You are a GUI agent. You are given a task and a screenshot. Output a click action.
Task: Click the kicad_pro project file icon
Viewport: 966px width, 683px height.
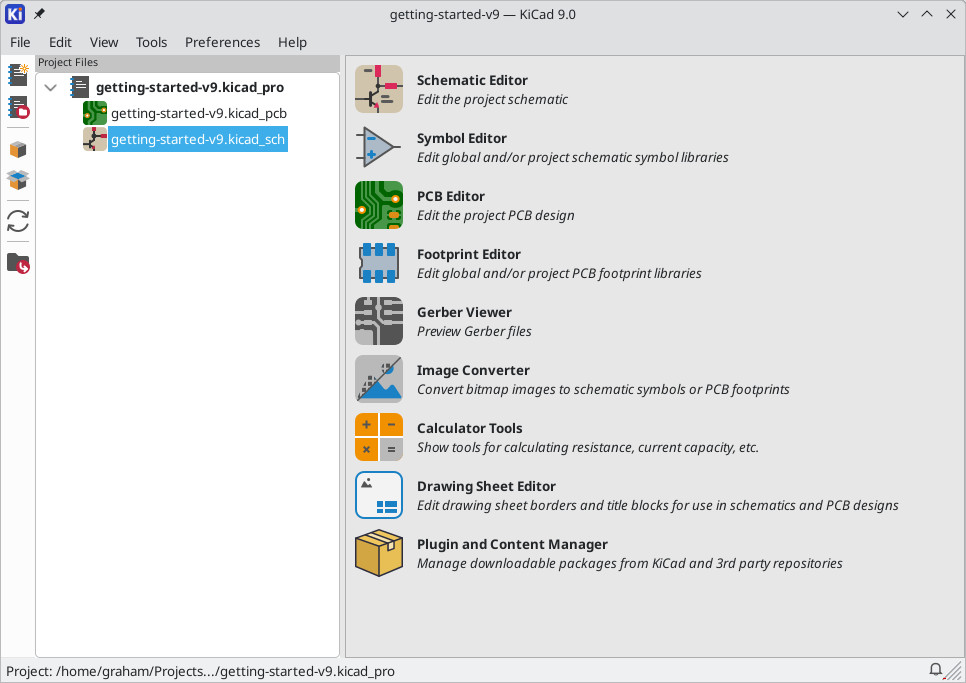(79, 87)
